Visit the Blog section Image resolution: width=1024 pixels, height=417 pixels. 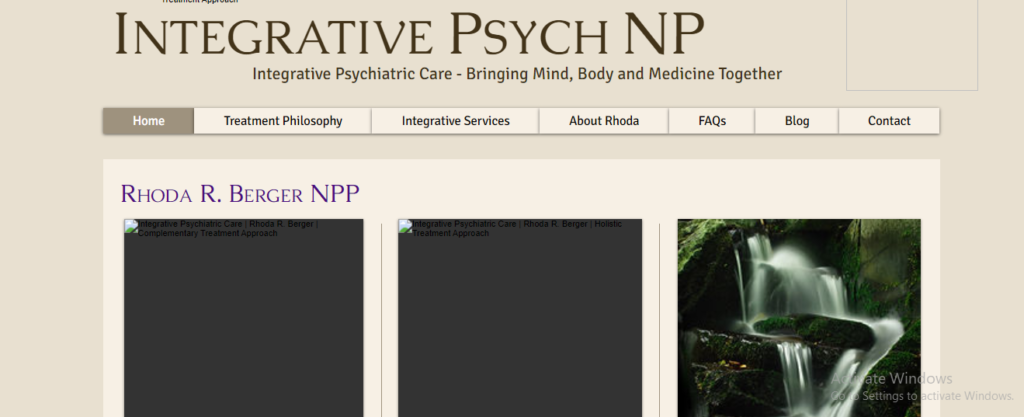tap(797, 121)
